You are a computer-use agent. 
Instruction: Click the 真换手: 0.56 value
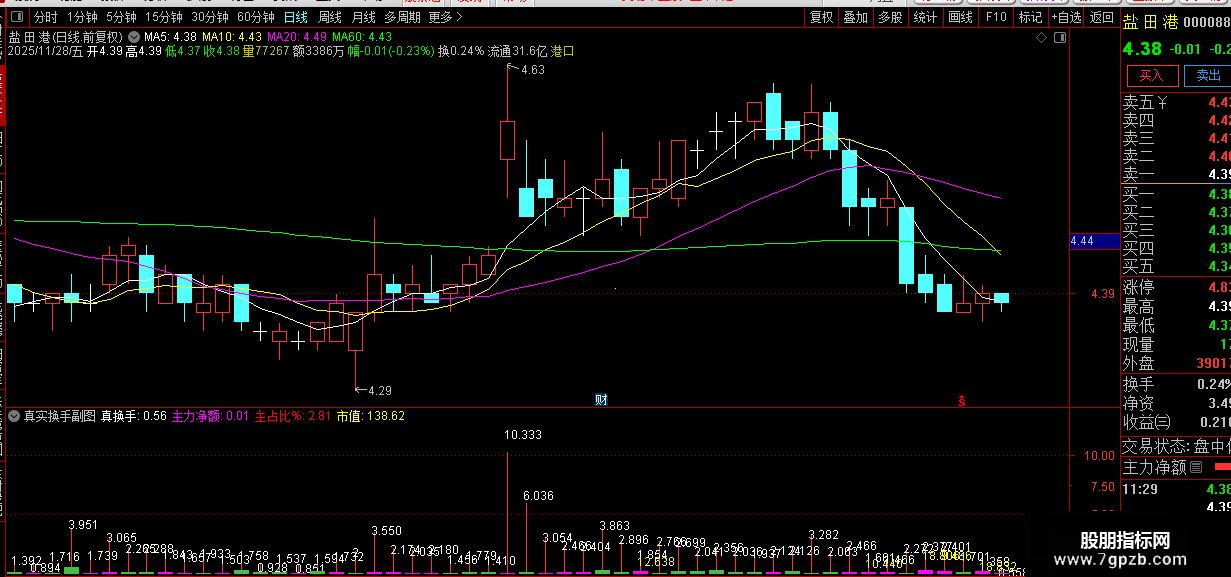tap(133, 415)
